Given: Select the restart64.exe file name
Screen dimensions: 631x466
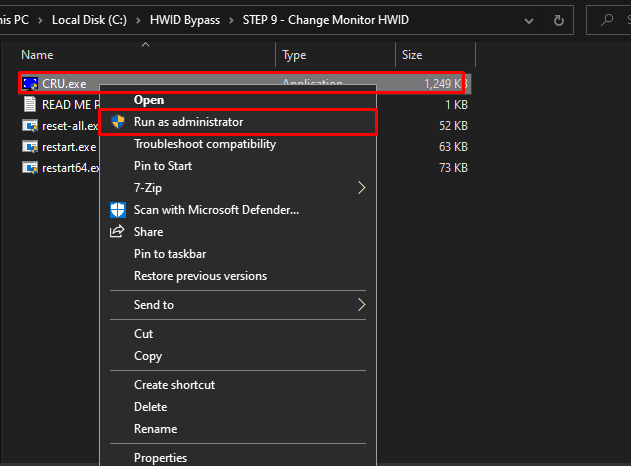Looking at the screenshot, I should (71, 168).
